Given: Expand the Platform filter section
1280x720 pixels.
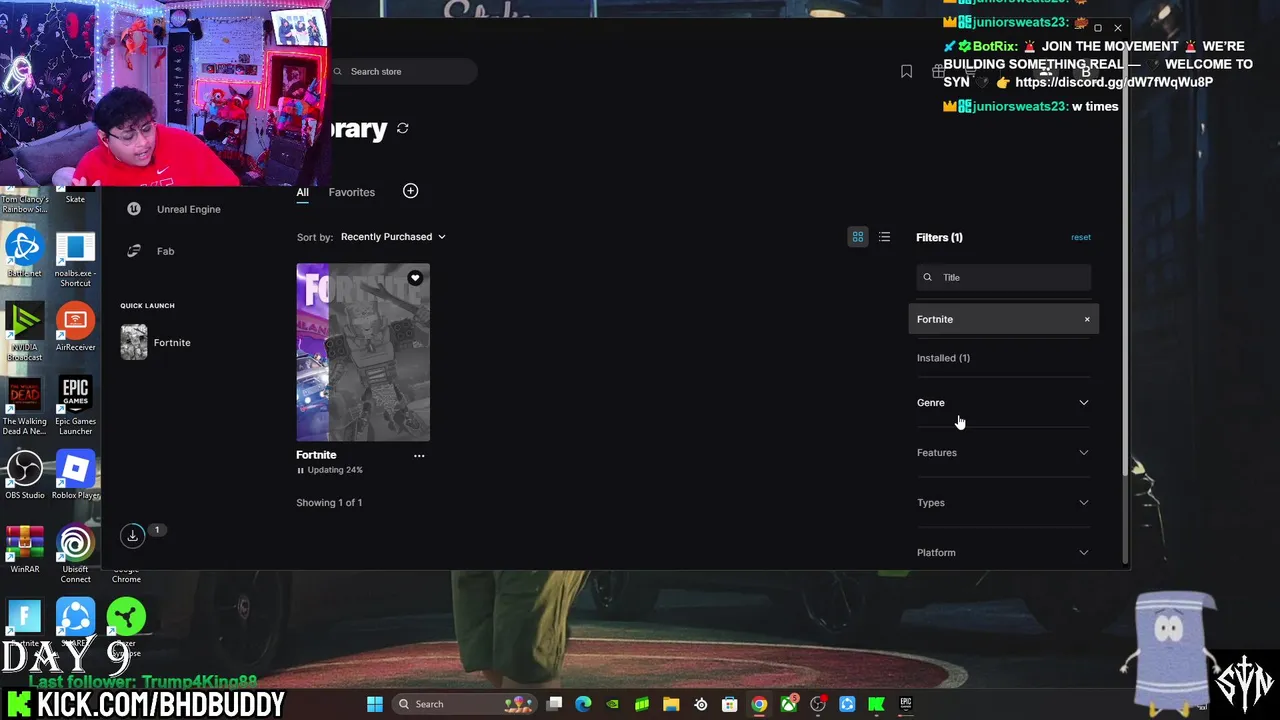Looking at the screenshot, I should tap(1003, 552).
